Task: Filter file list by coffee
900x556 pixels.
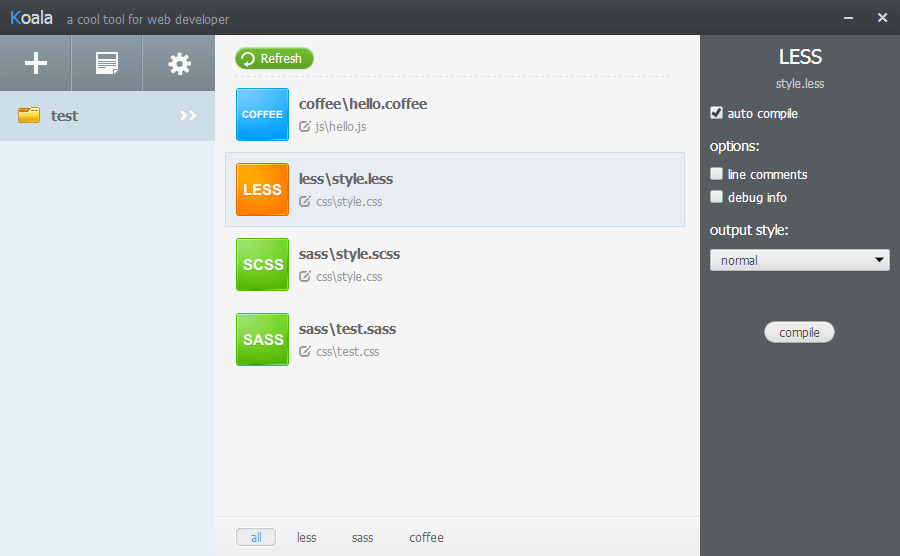Action: coord(426,538)
